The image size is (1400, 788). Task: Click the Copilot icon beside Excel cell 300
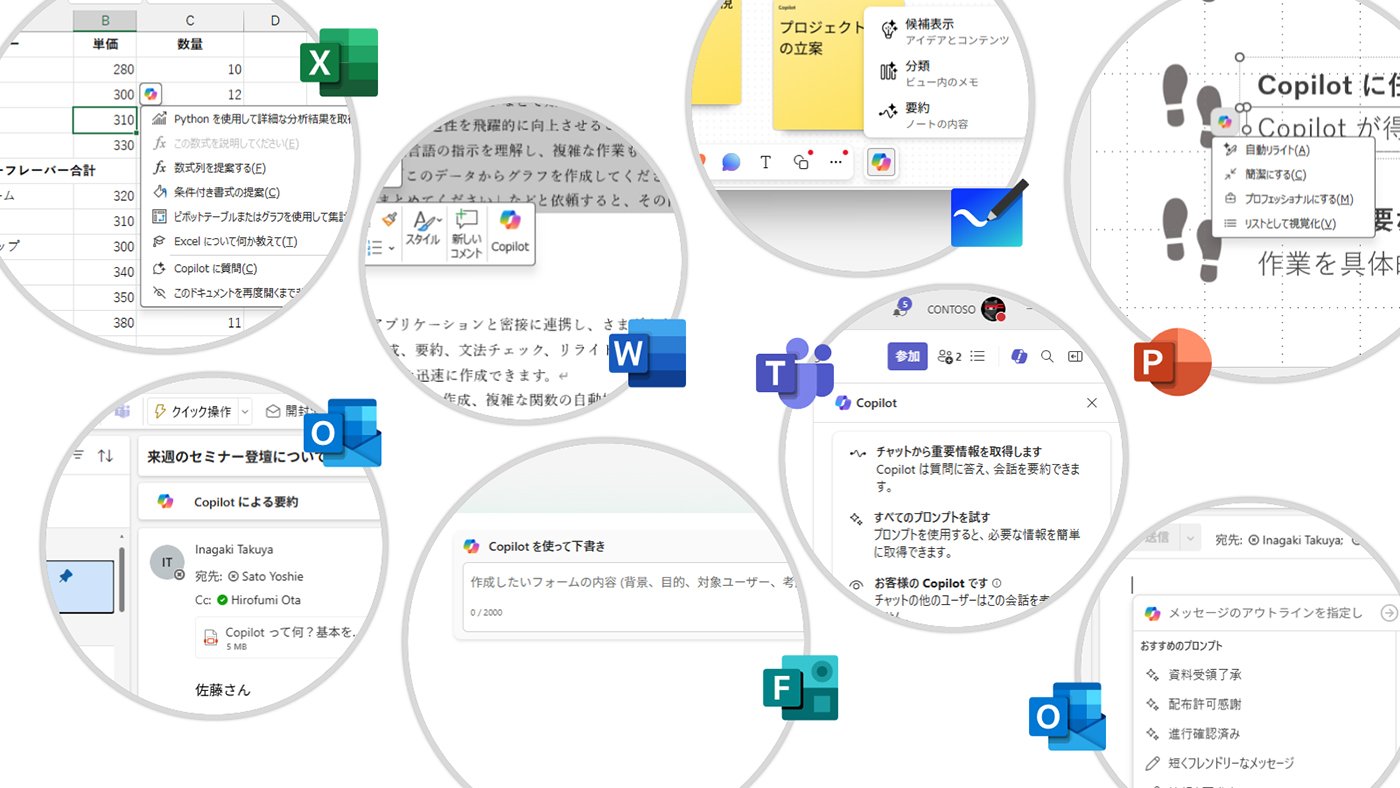click(x=150, y=94)
